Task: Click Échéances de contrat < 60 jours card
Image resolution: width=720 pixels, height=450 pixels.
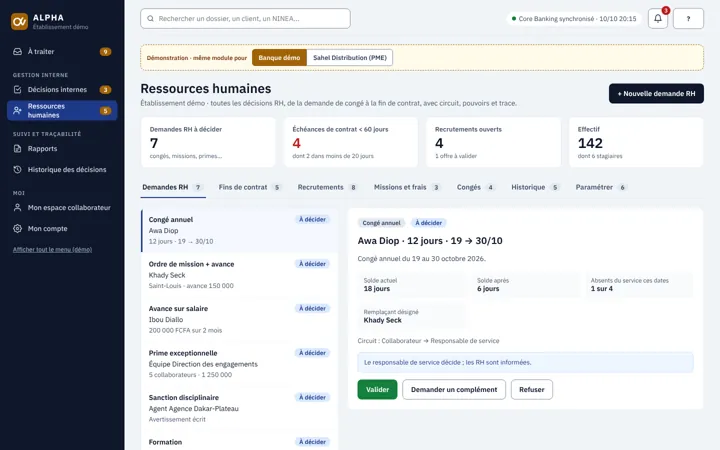Action: (351, 142)
